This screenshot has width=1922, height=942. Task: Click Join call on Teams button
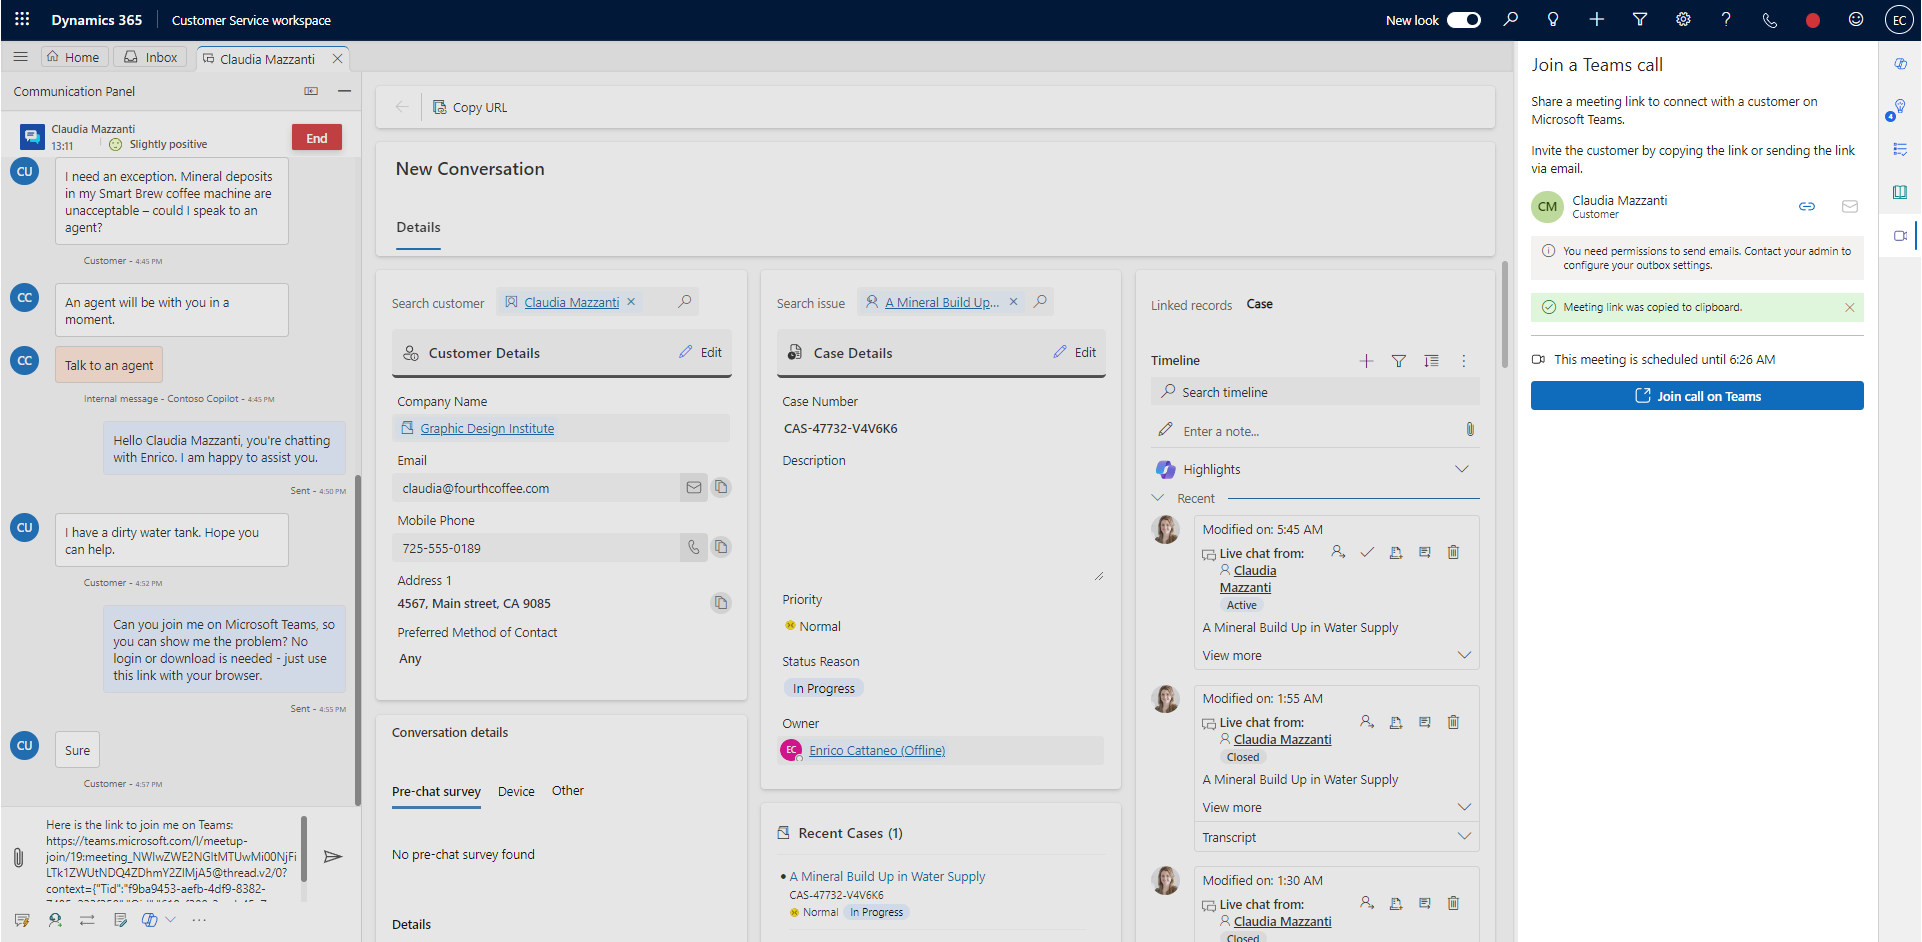point(1696,395)
